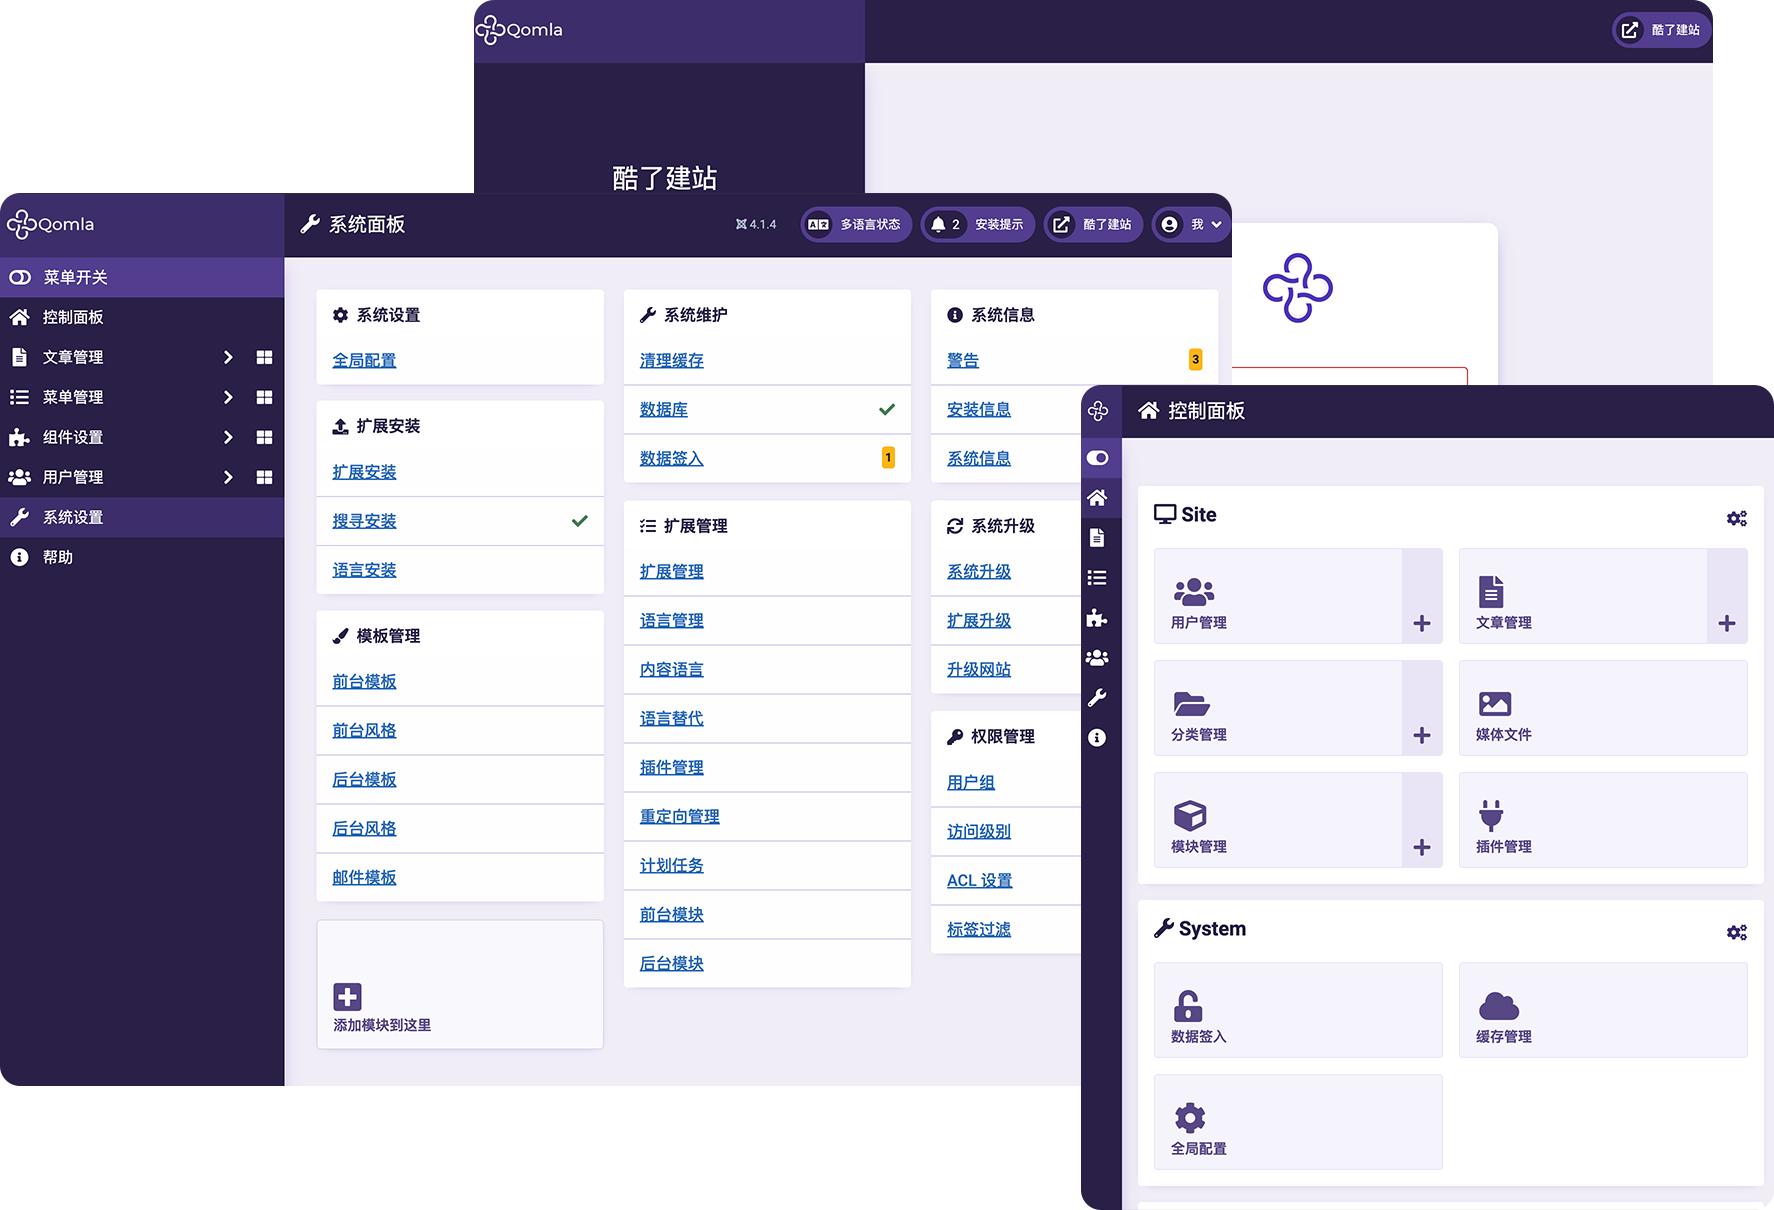Click the 插件管理 plug icon tile
This screenshot has height=1210, width=1774.
(1490, 816)
